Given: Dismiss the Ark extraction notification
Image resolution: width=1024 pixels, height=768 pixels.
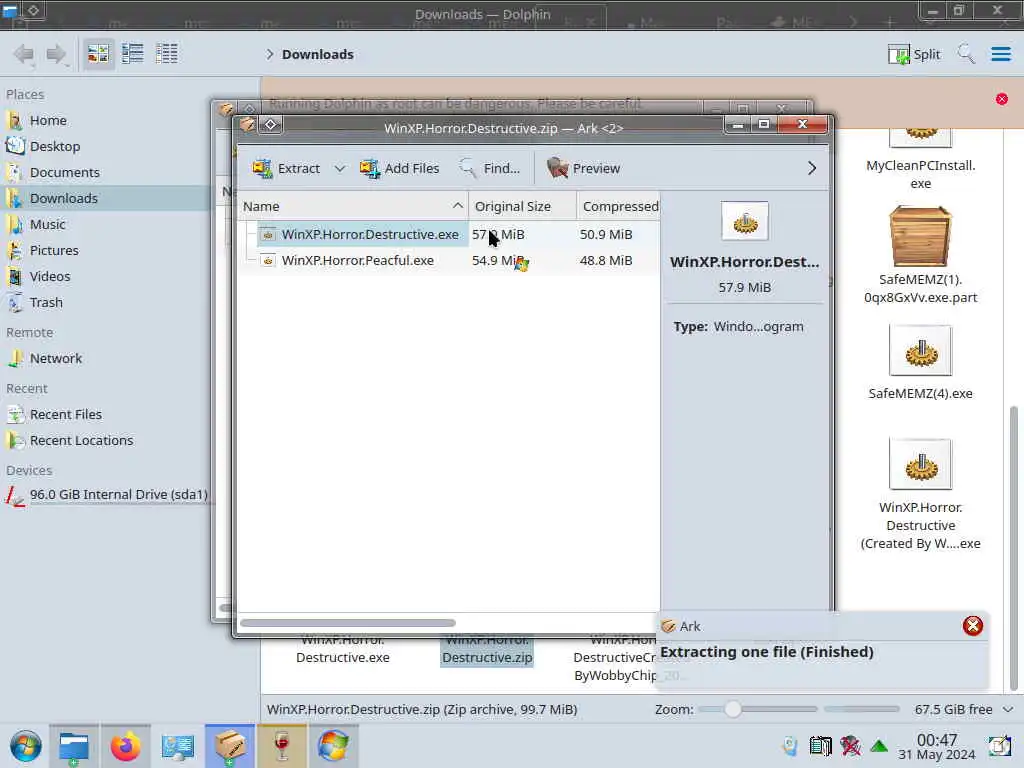Looking at the screenshot, I should tap(972, 626).
